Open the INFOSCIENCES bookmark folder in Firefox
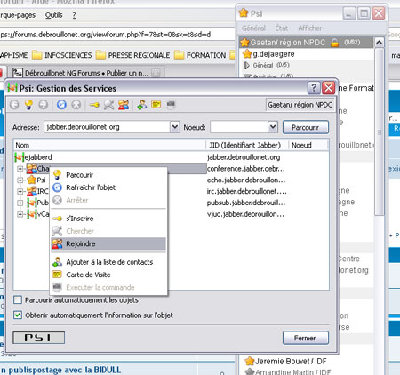The width and height of the screenshot is (400, 375). point(62,55)
